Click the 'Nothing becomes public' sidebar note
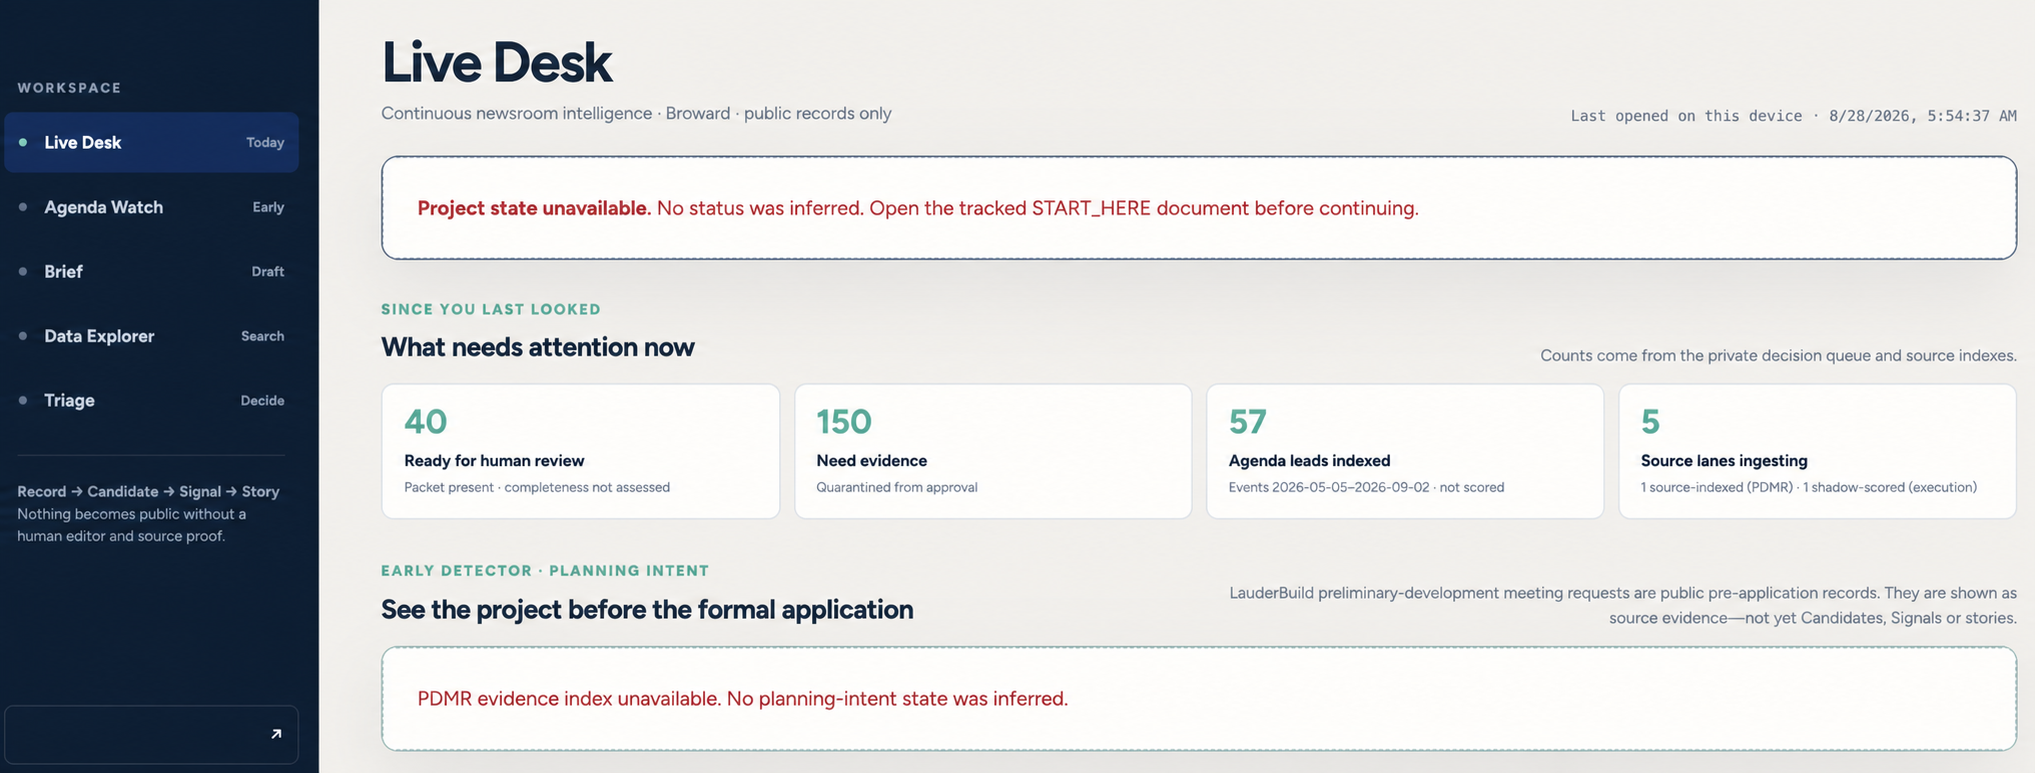The height and width of the screenshot is (773, 2035). click(x=131, y=525)
